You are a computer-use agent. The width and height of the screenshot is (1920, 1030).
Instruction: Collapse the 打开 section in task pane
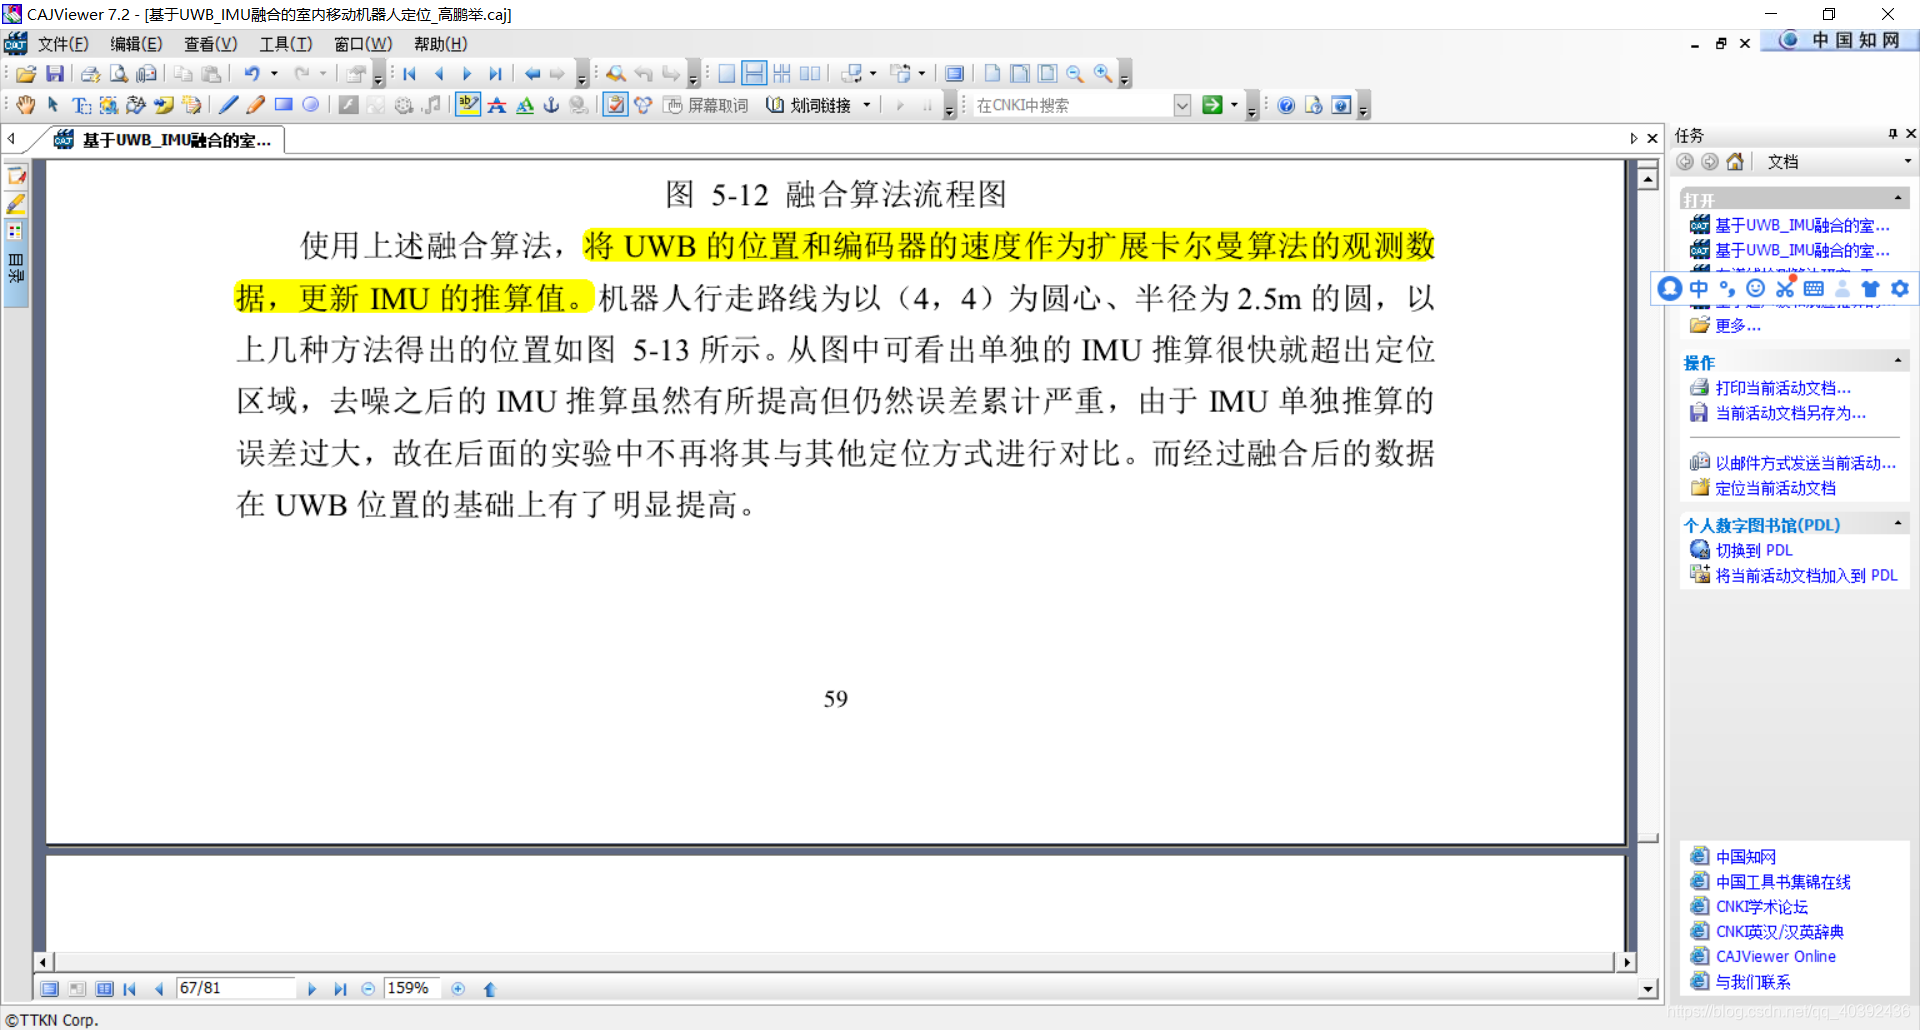point(1898,198)
